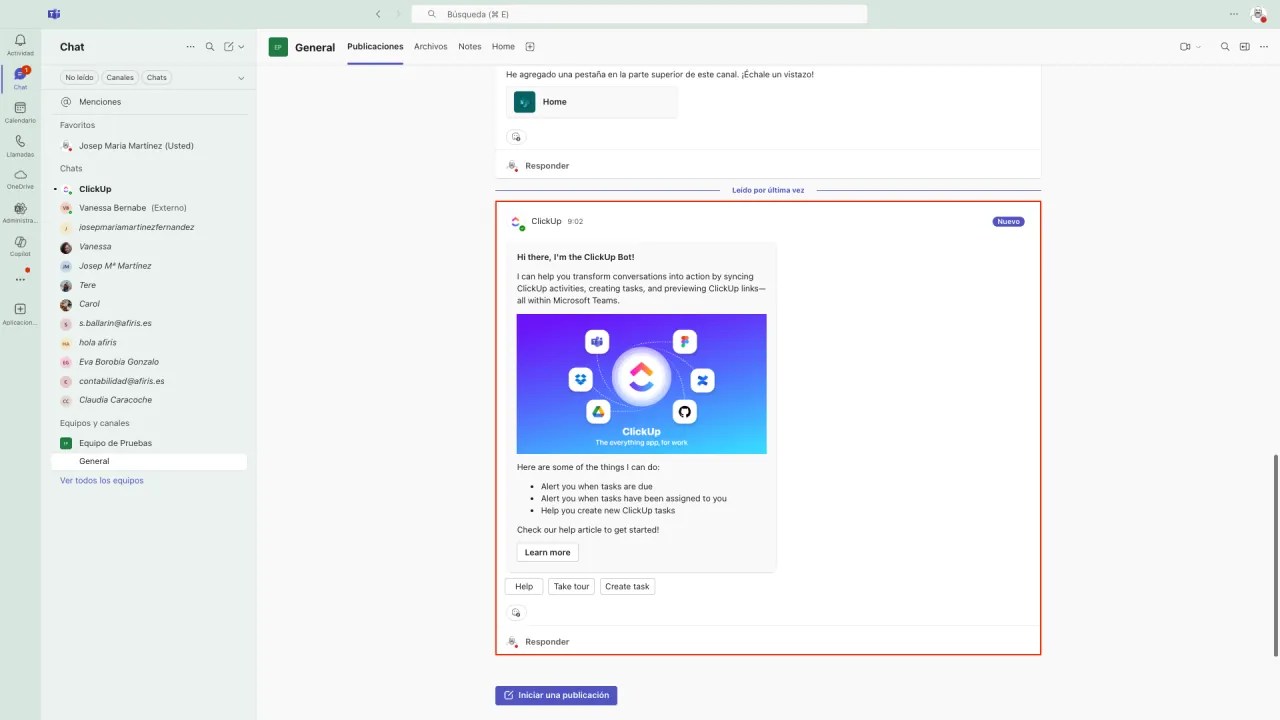Expand the ClickUp chat group chevron

(x=56, y=189)
